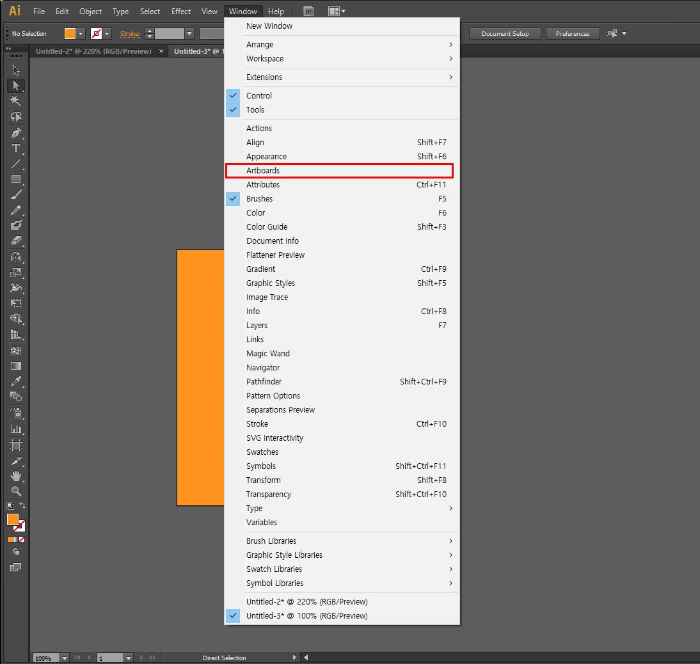
Task: Click the Stroke link in control bar
Action: click(x=130, y=33)
